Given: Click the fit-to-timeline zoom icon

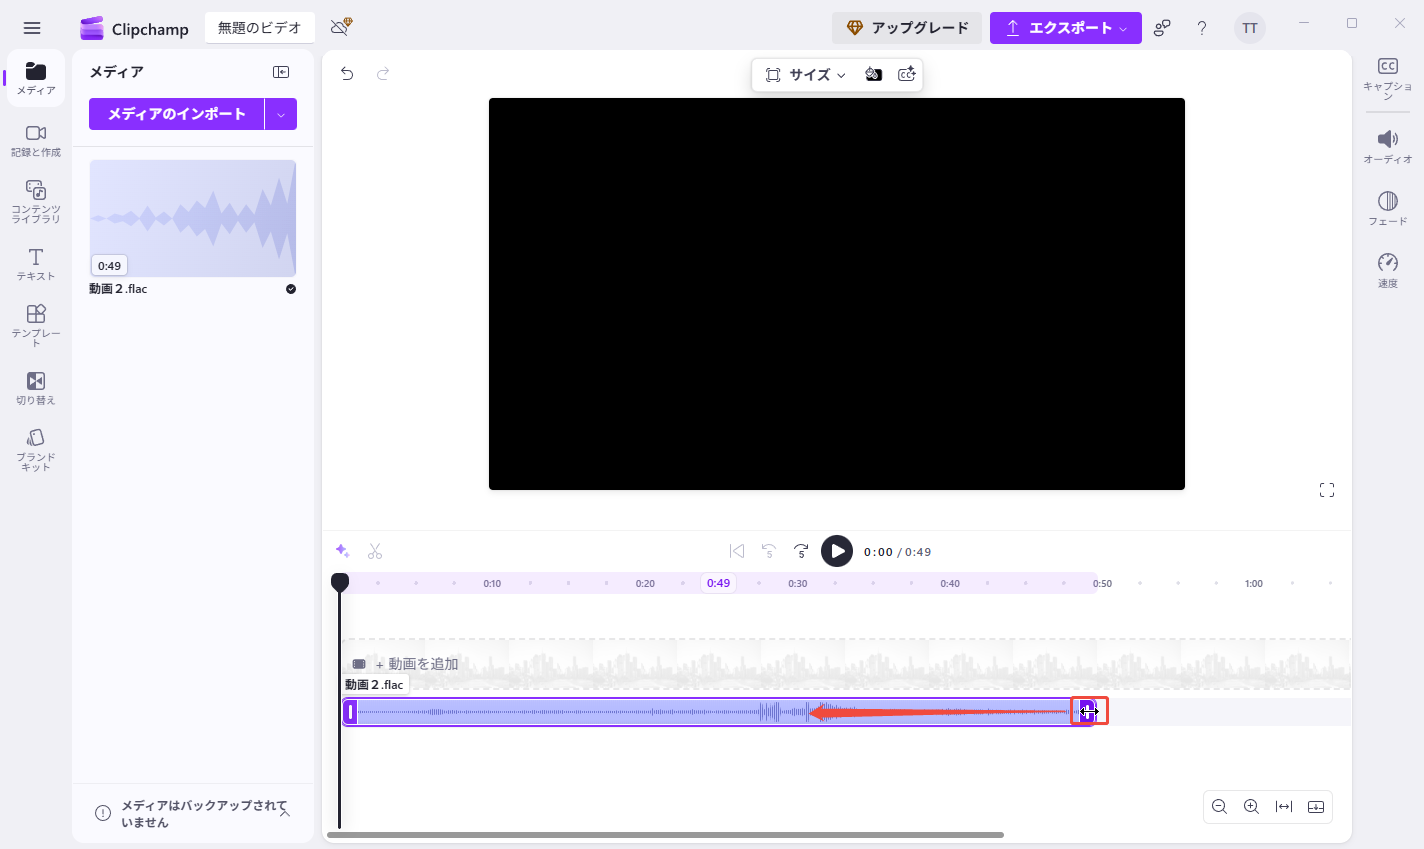Looking at the screenshot, I should (x=1285, y=807).
